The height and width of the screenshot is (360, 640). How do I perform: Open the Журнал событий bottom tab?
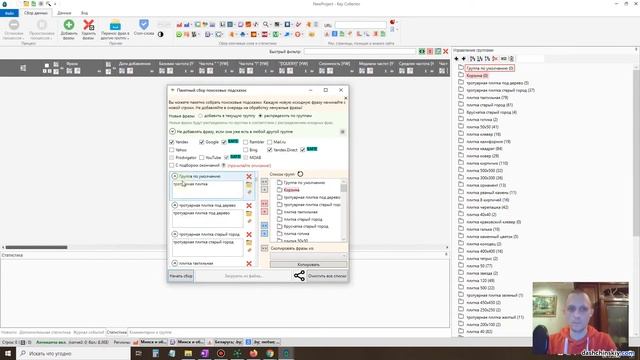[89, 333]
